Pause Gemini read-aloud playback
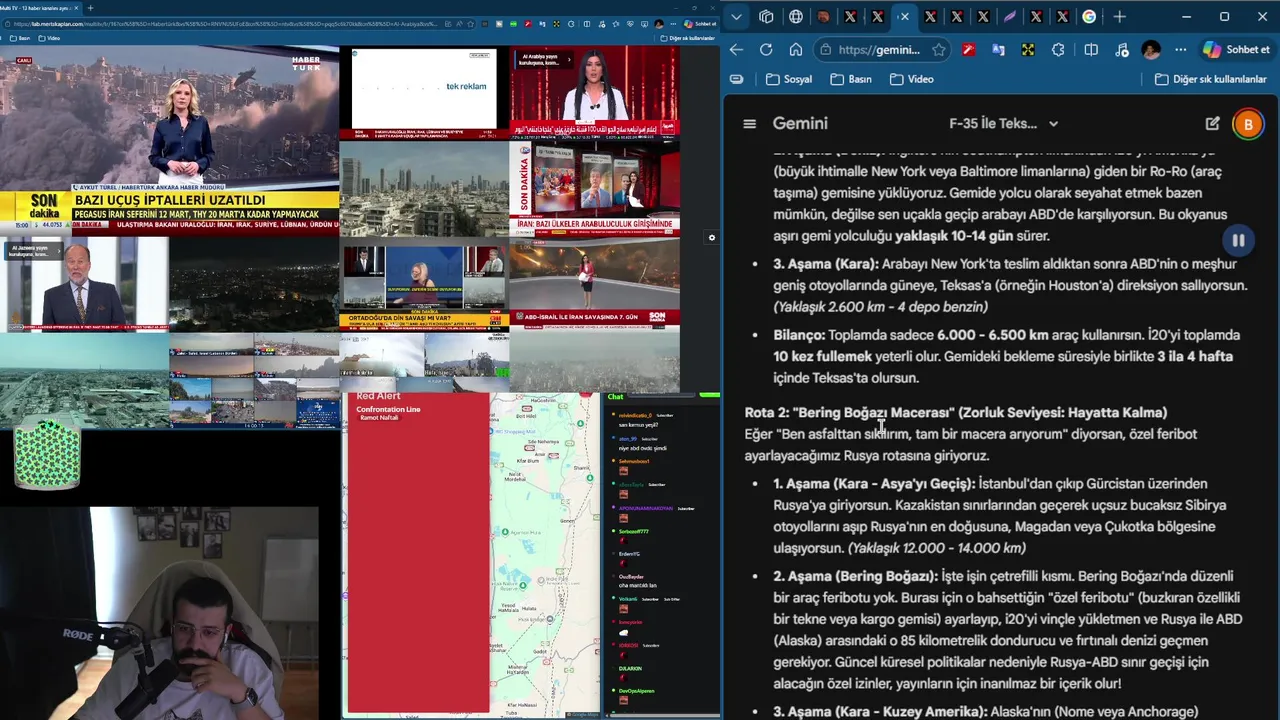The height and width of the screenshot is (720, 1280). pyautogui.click(x=1238, y=240)
